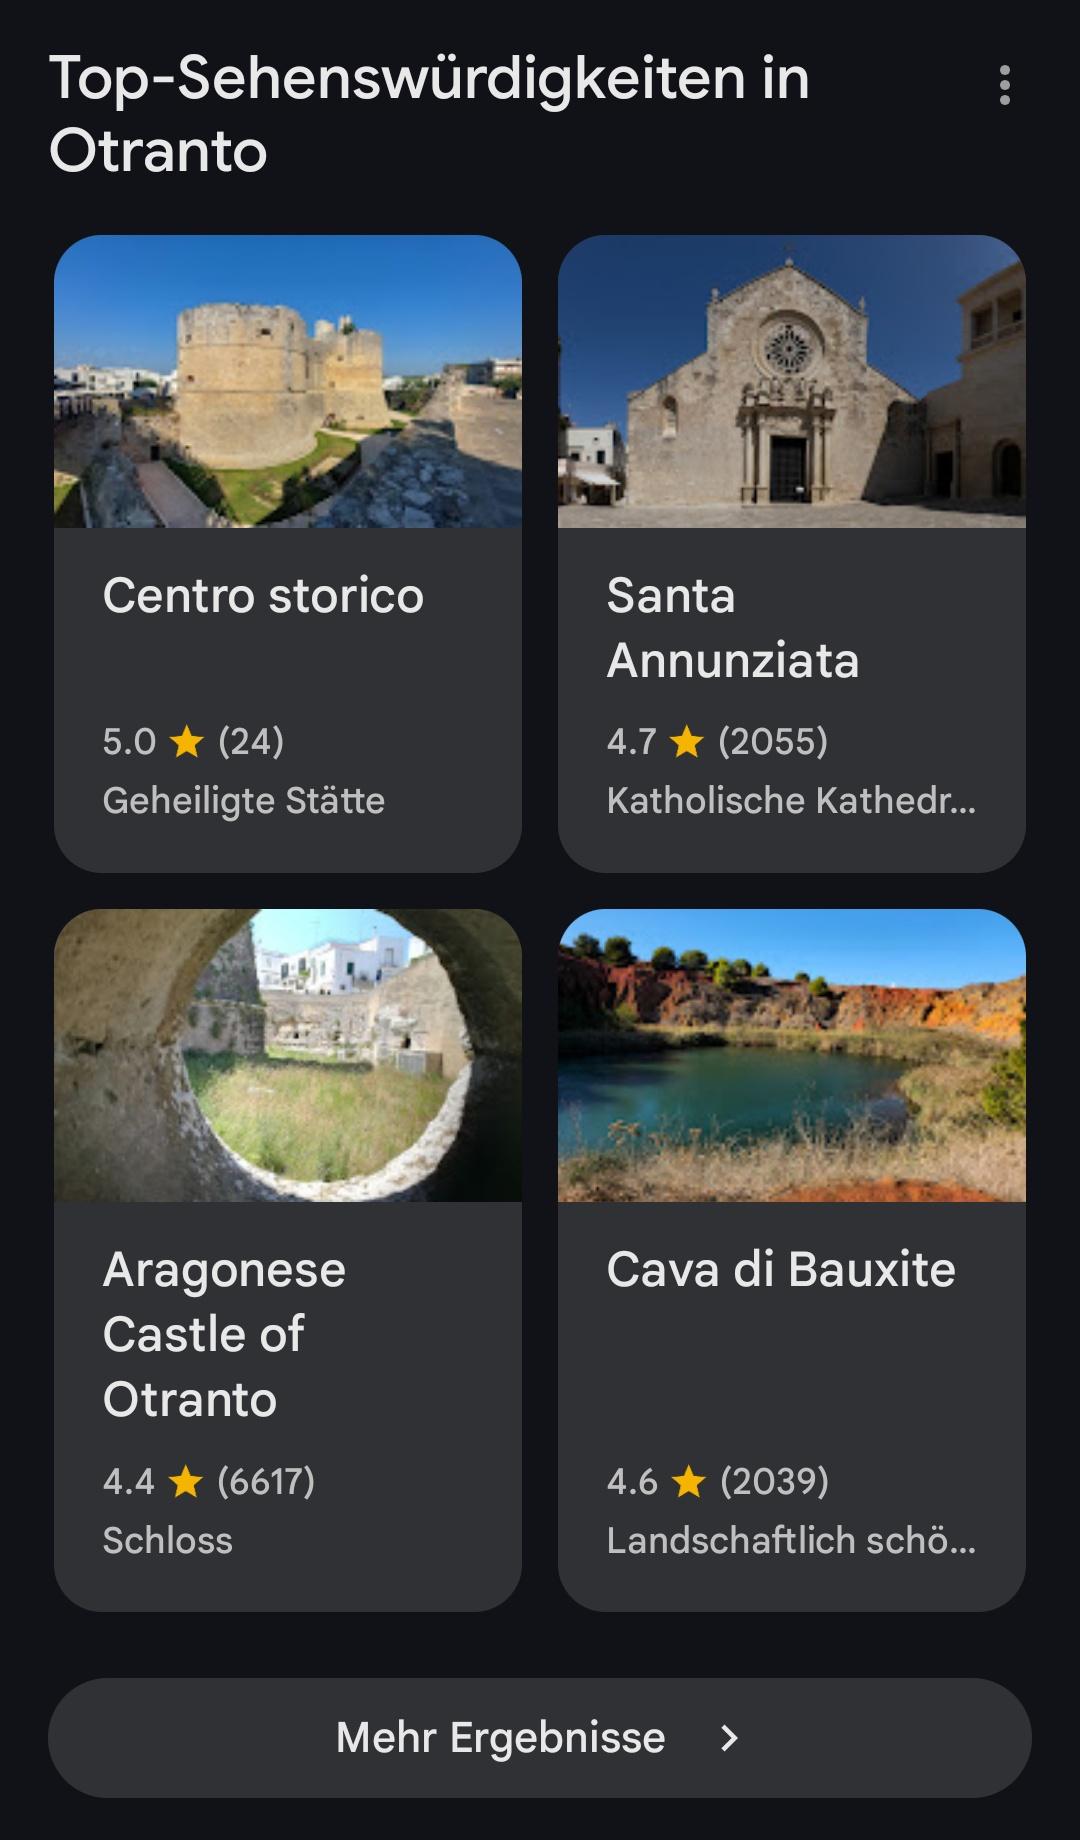This screenshot has width=1080, height=1840.
Task: Tap the Schloss category label
Action: [x=167, y=1541]
